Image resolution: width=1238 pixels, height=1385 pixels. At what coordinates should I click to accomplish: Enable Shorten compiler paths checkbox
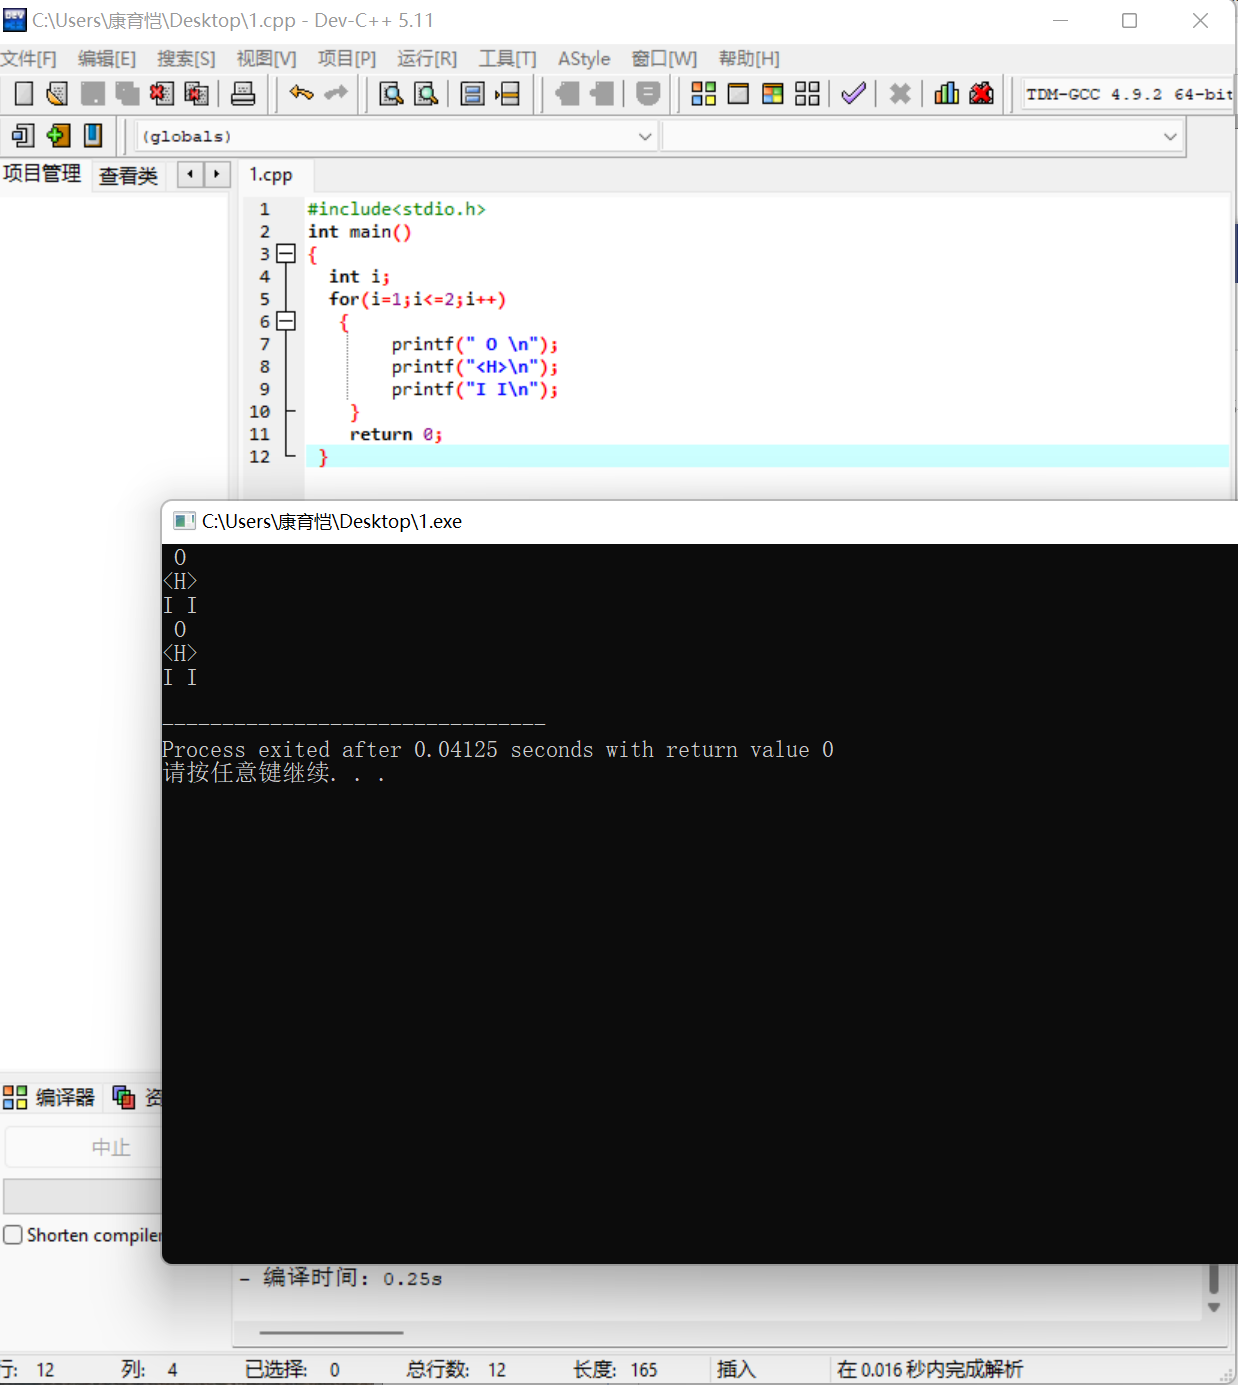pos(13,1235)
